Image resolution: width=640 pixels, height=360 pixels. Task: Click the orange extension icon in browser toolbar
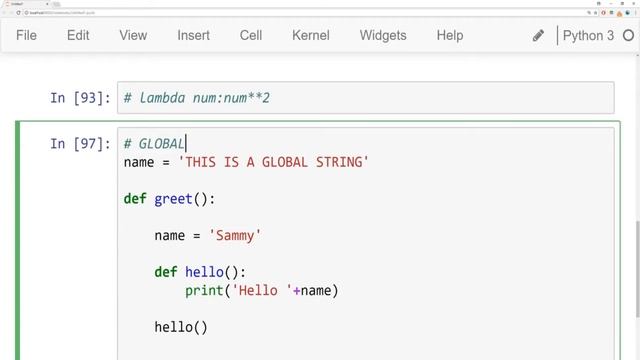click(619, 13)
